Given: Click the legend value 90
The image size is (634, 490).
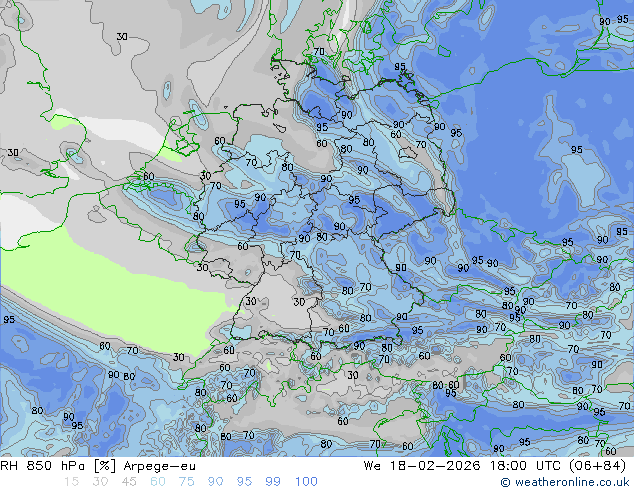Looking at the screenshot, I should [215, 482].
